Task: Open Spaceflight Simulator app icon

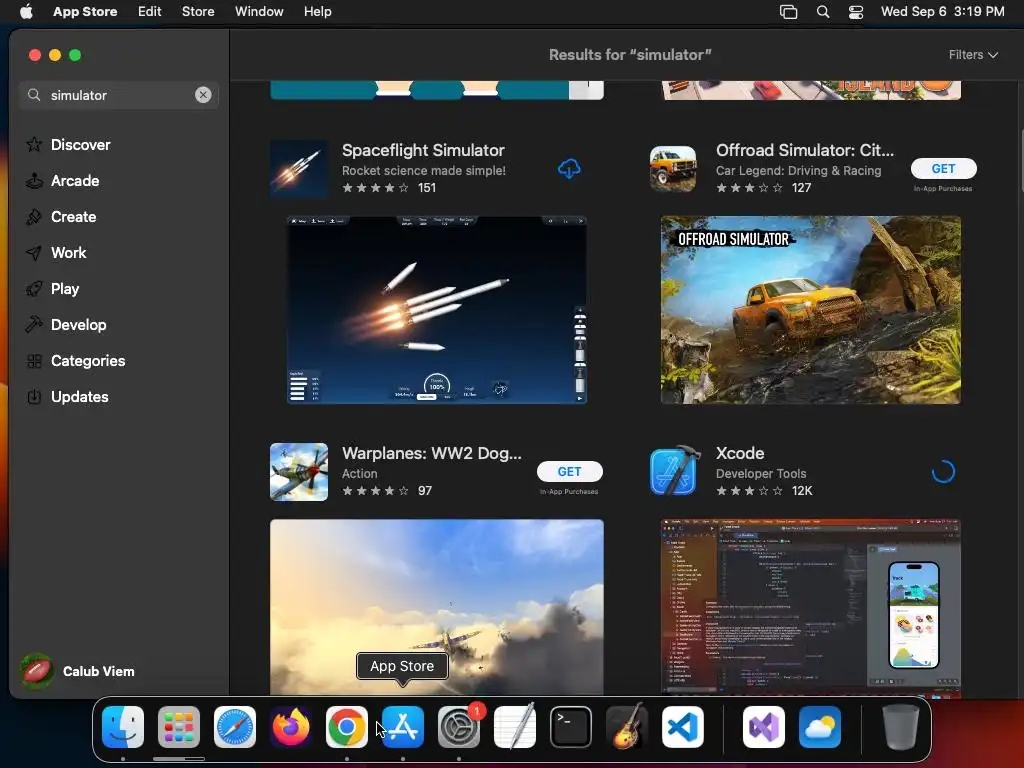Action: 299,168
